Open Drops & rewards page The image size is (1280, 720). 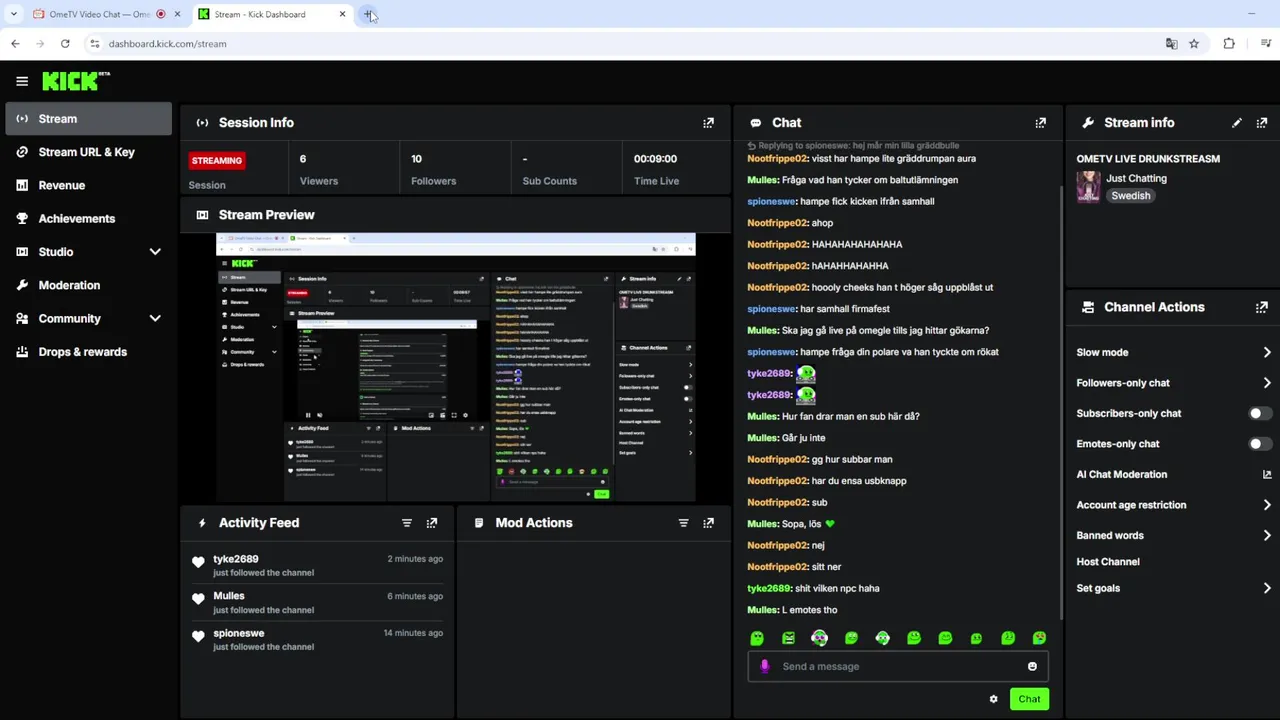click(88, 352)
